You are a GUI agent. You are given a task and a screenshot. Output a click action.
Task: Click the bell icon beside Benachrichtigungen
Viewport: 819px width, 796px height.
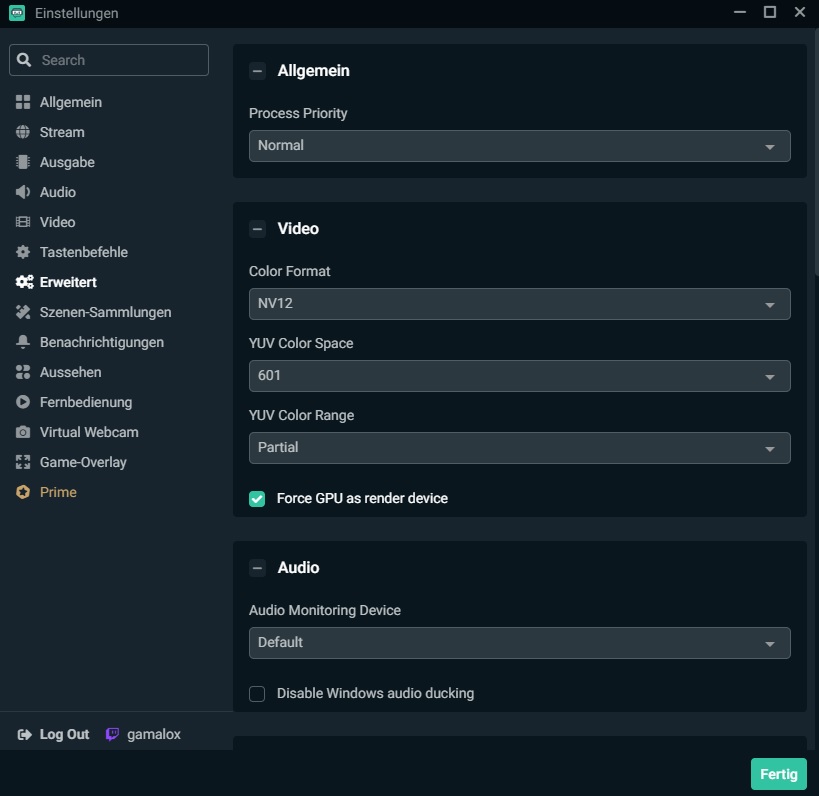[23, 342]
